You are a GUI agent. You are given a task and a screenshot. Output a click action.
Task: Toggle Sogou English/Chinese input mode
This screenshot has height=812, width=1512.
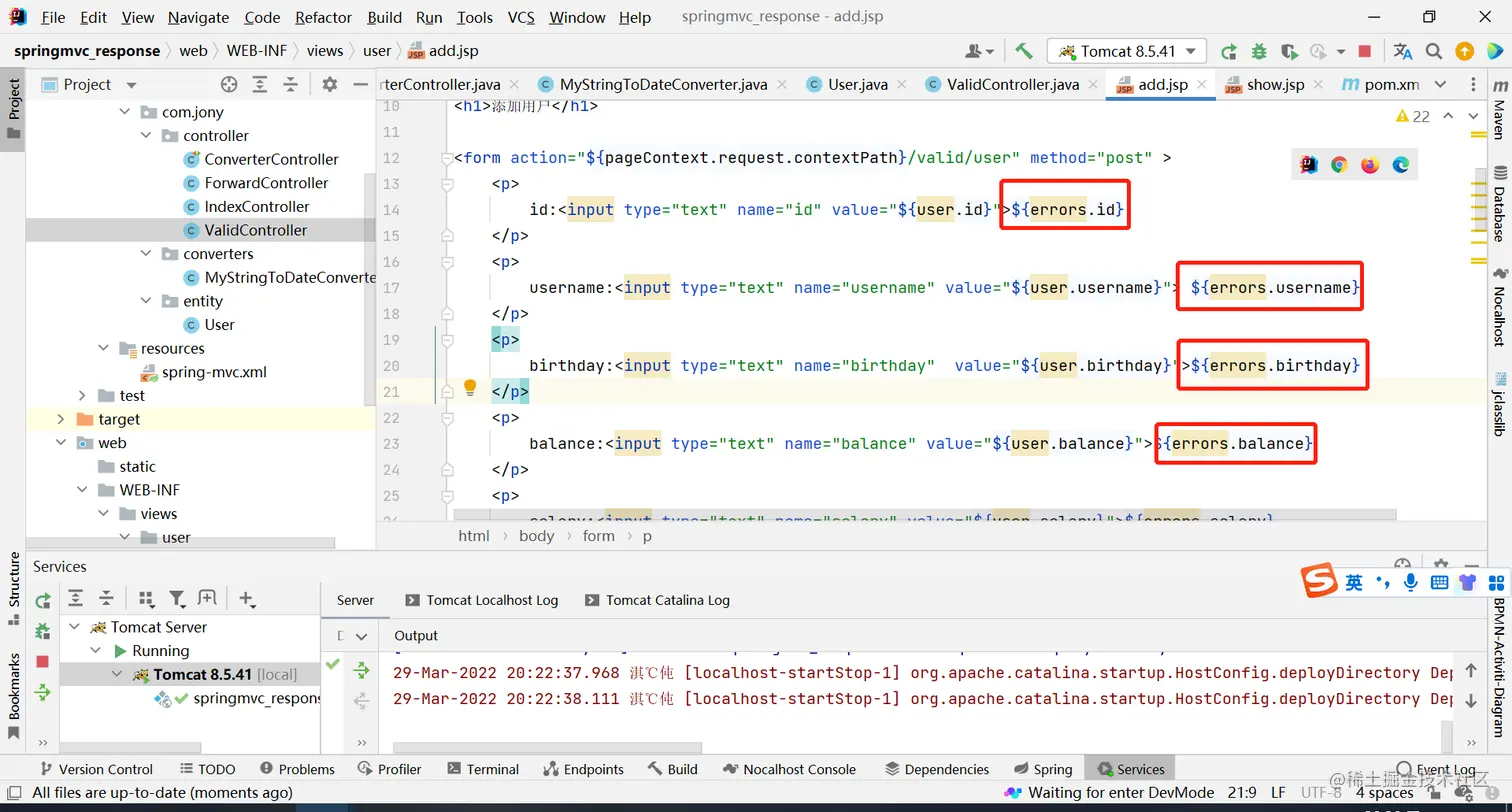[x=1353, y=582]
